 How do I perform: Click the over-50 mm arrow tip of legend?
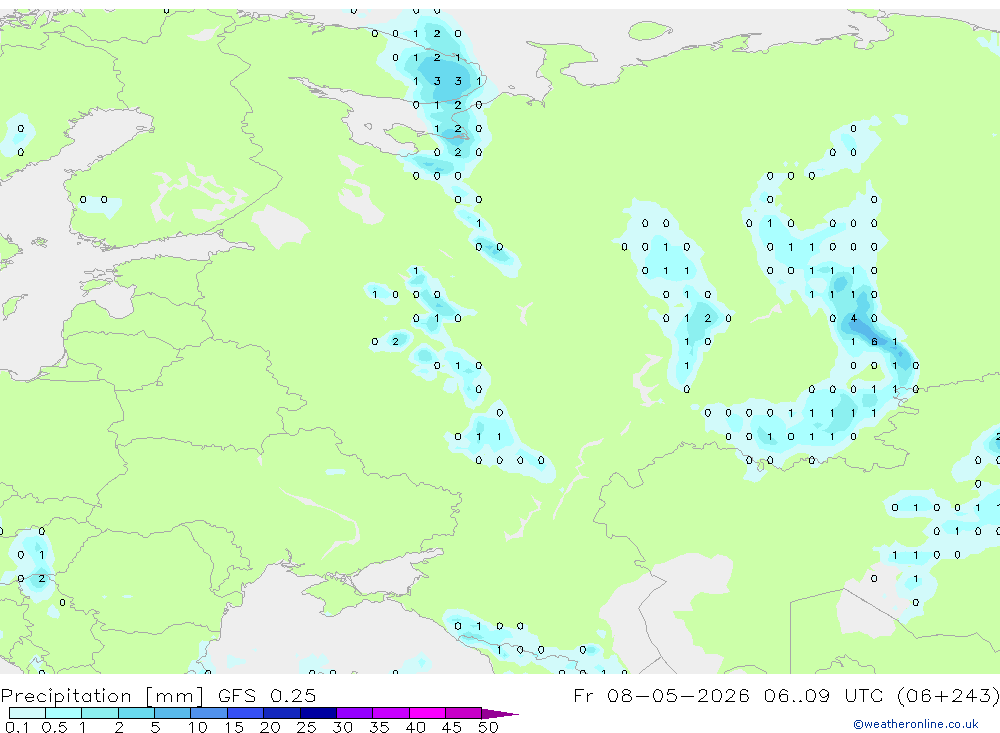click(500, 713)
